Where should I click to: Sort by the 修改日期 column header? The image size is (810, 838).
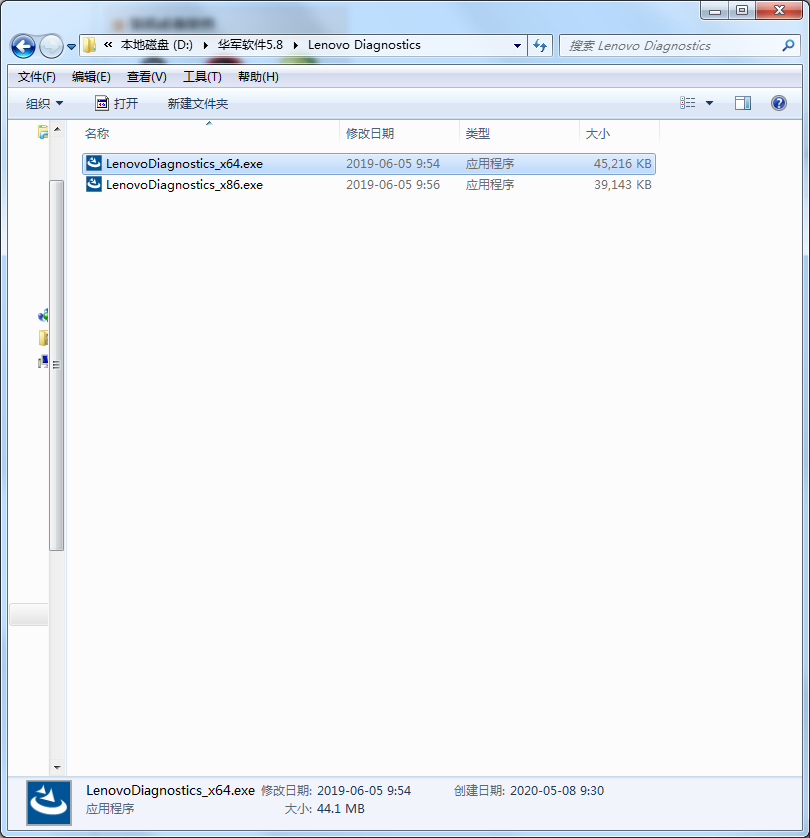pos(399,134)
